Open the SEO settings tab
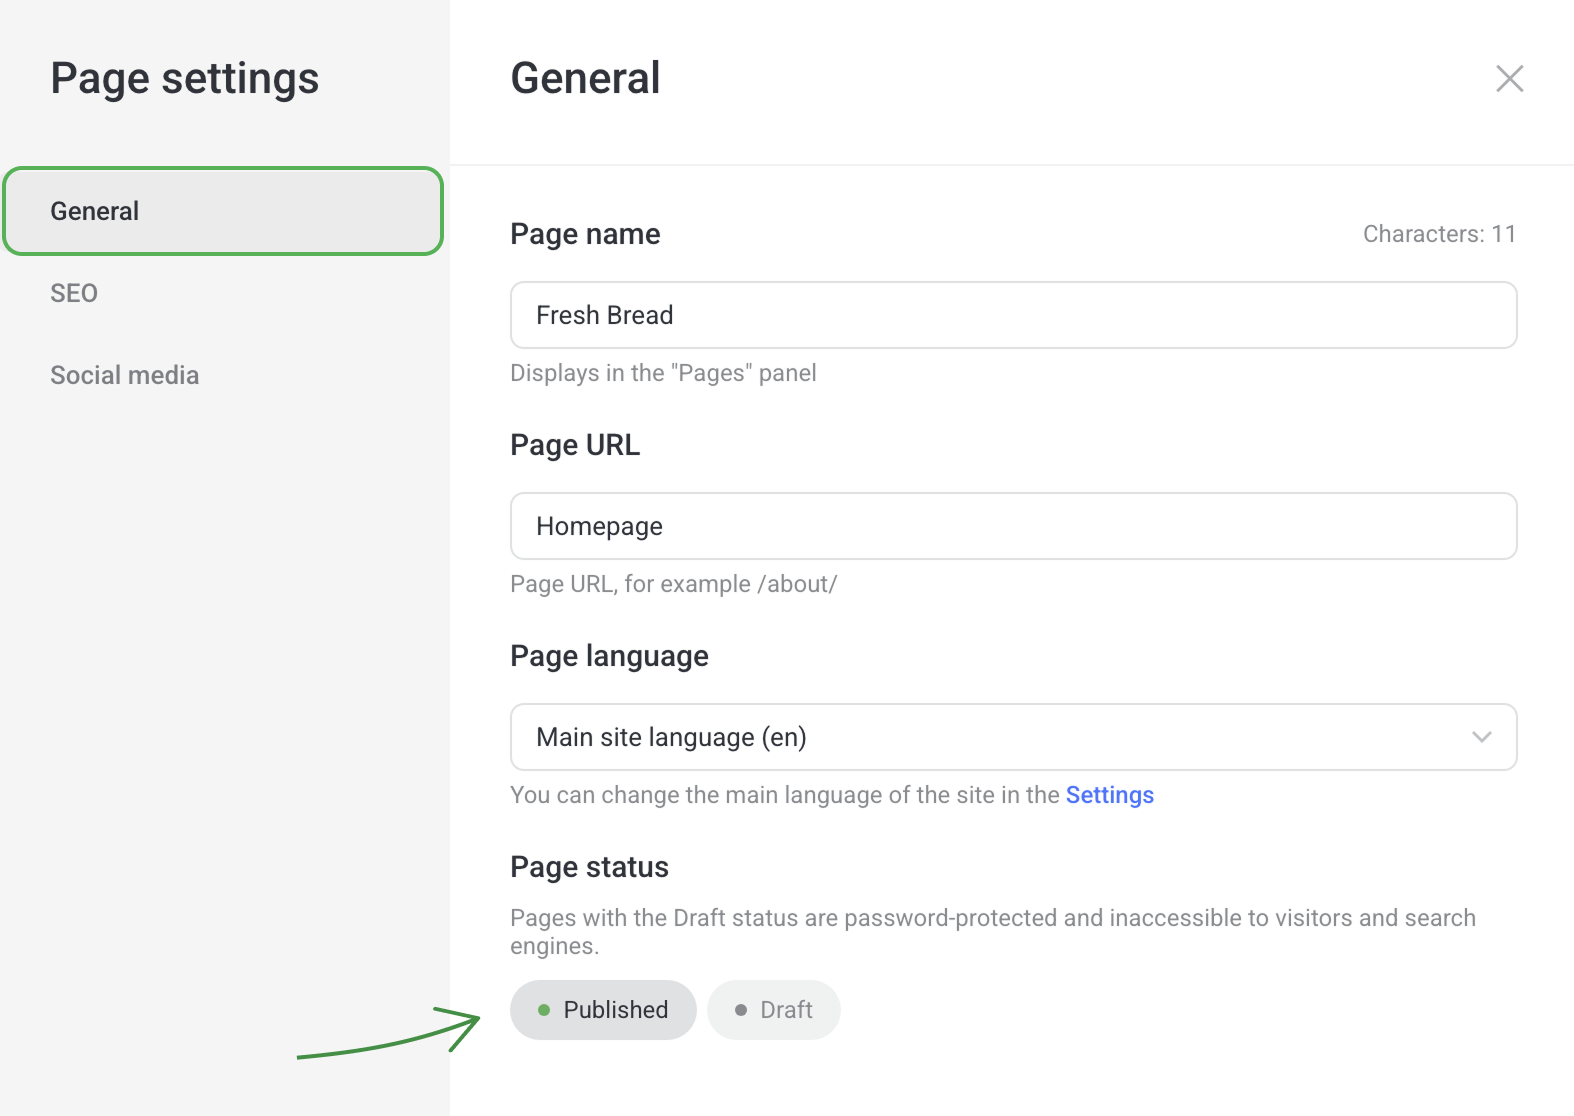Viewport: 1574px width, 1116px height. point(74,293)
